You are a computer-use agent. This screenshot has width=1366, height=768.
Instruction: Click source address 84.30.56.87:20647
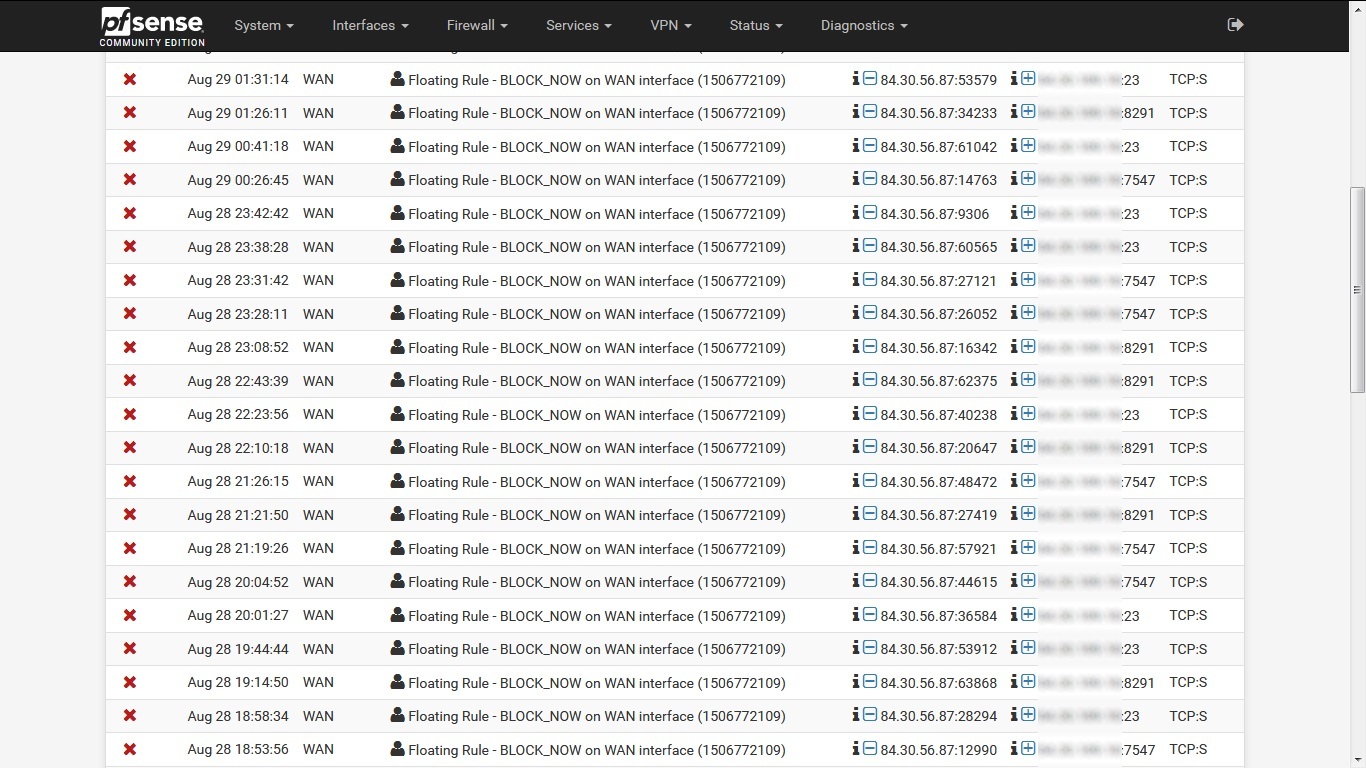939,448
